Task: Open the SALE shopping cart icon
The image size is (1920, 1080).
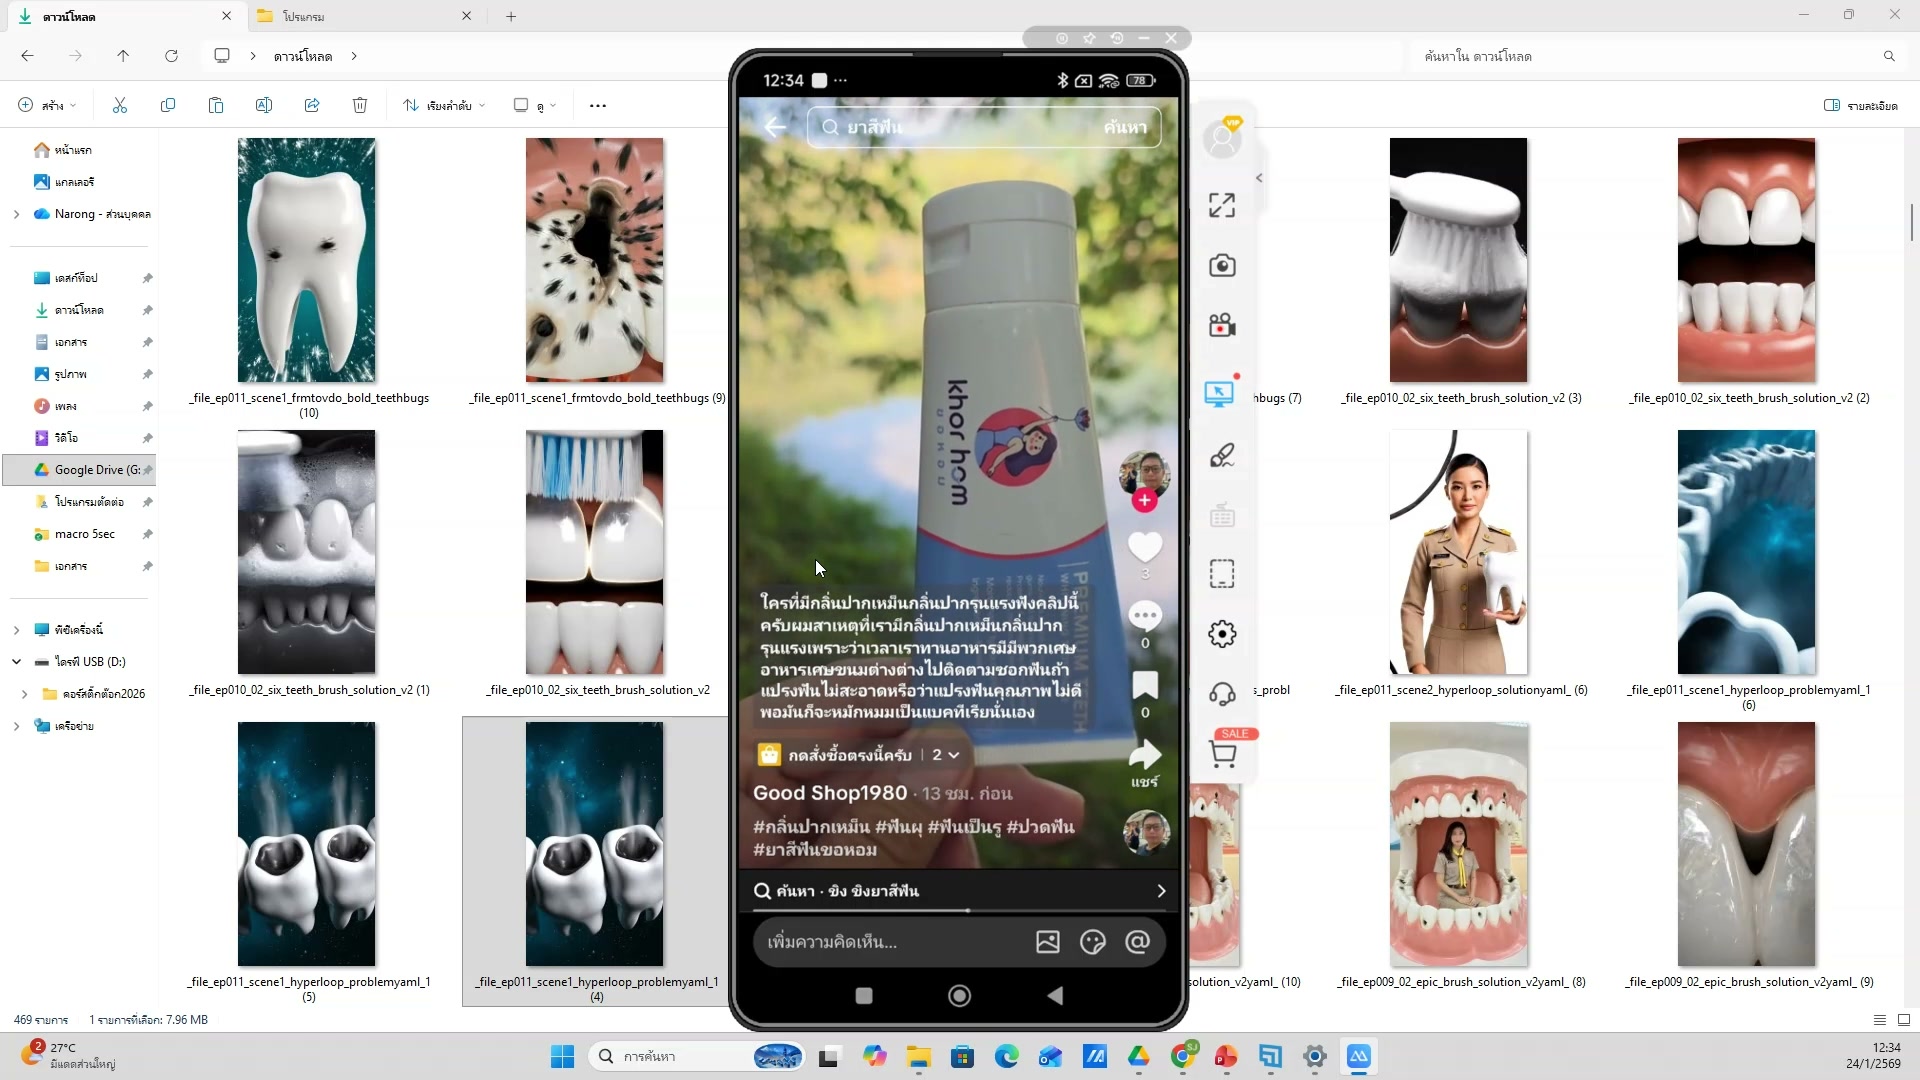Action: tap(1222, 753)
